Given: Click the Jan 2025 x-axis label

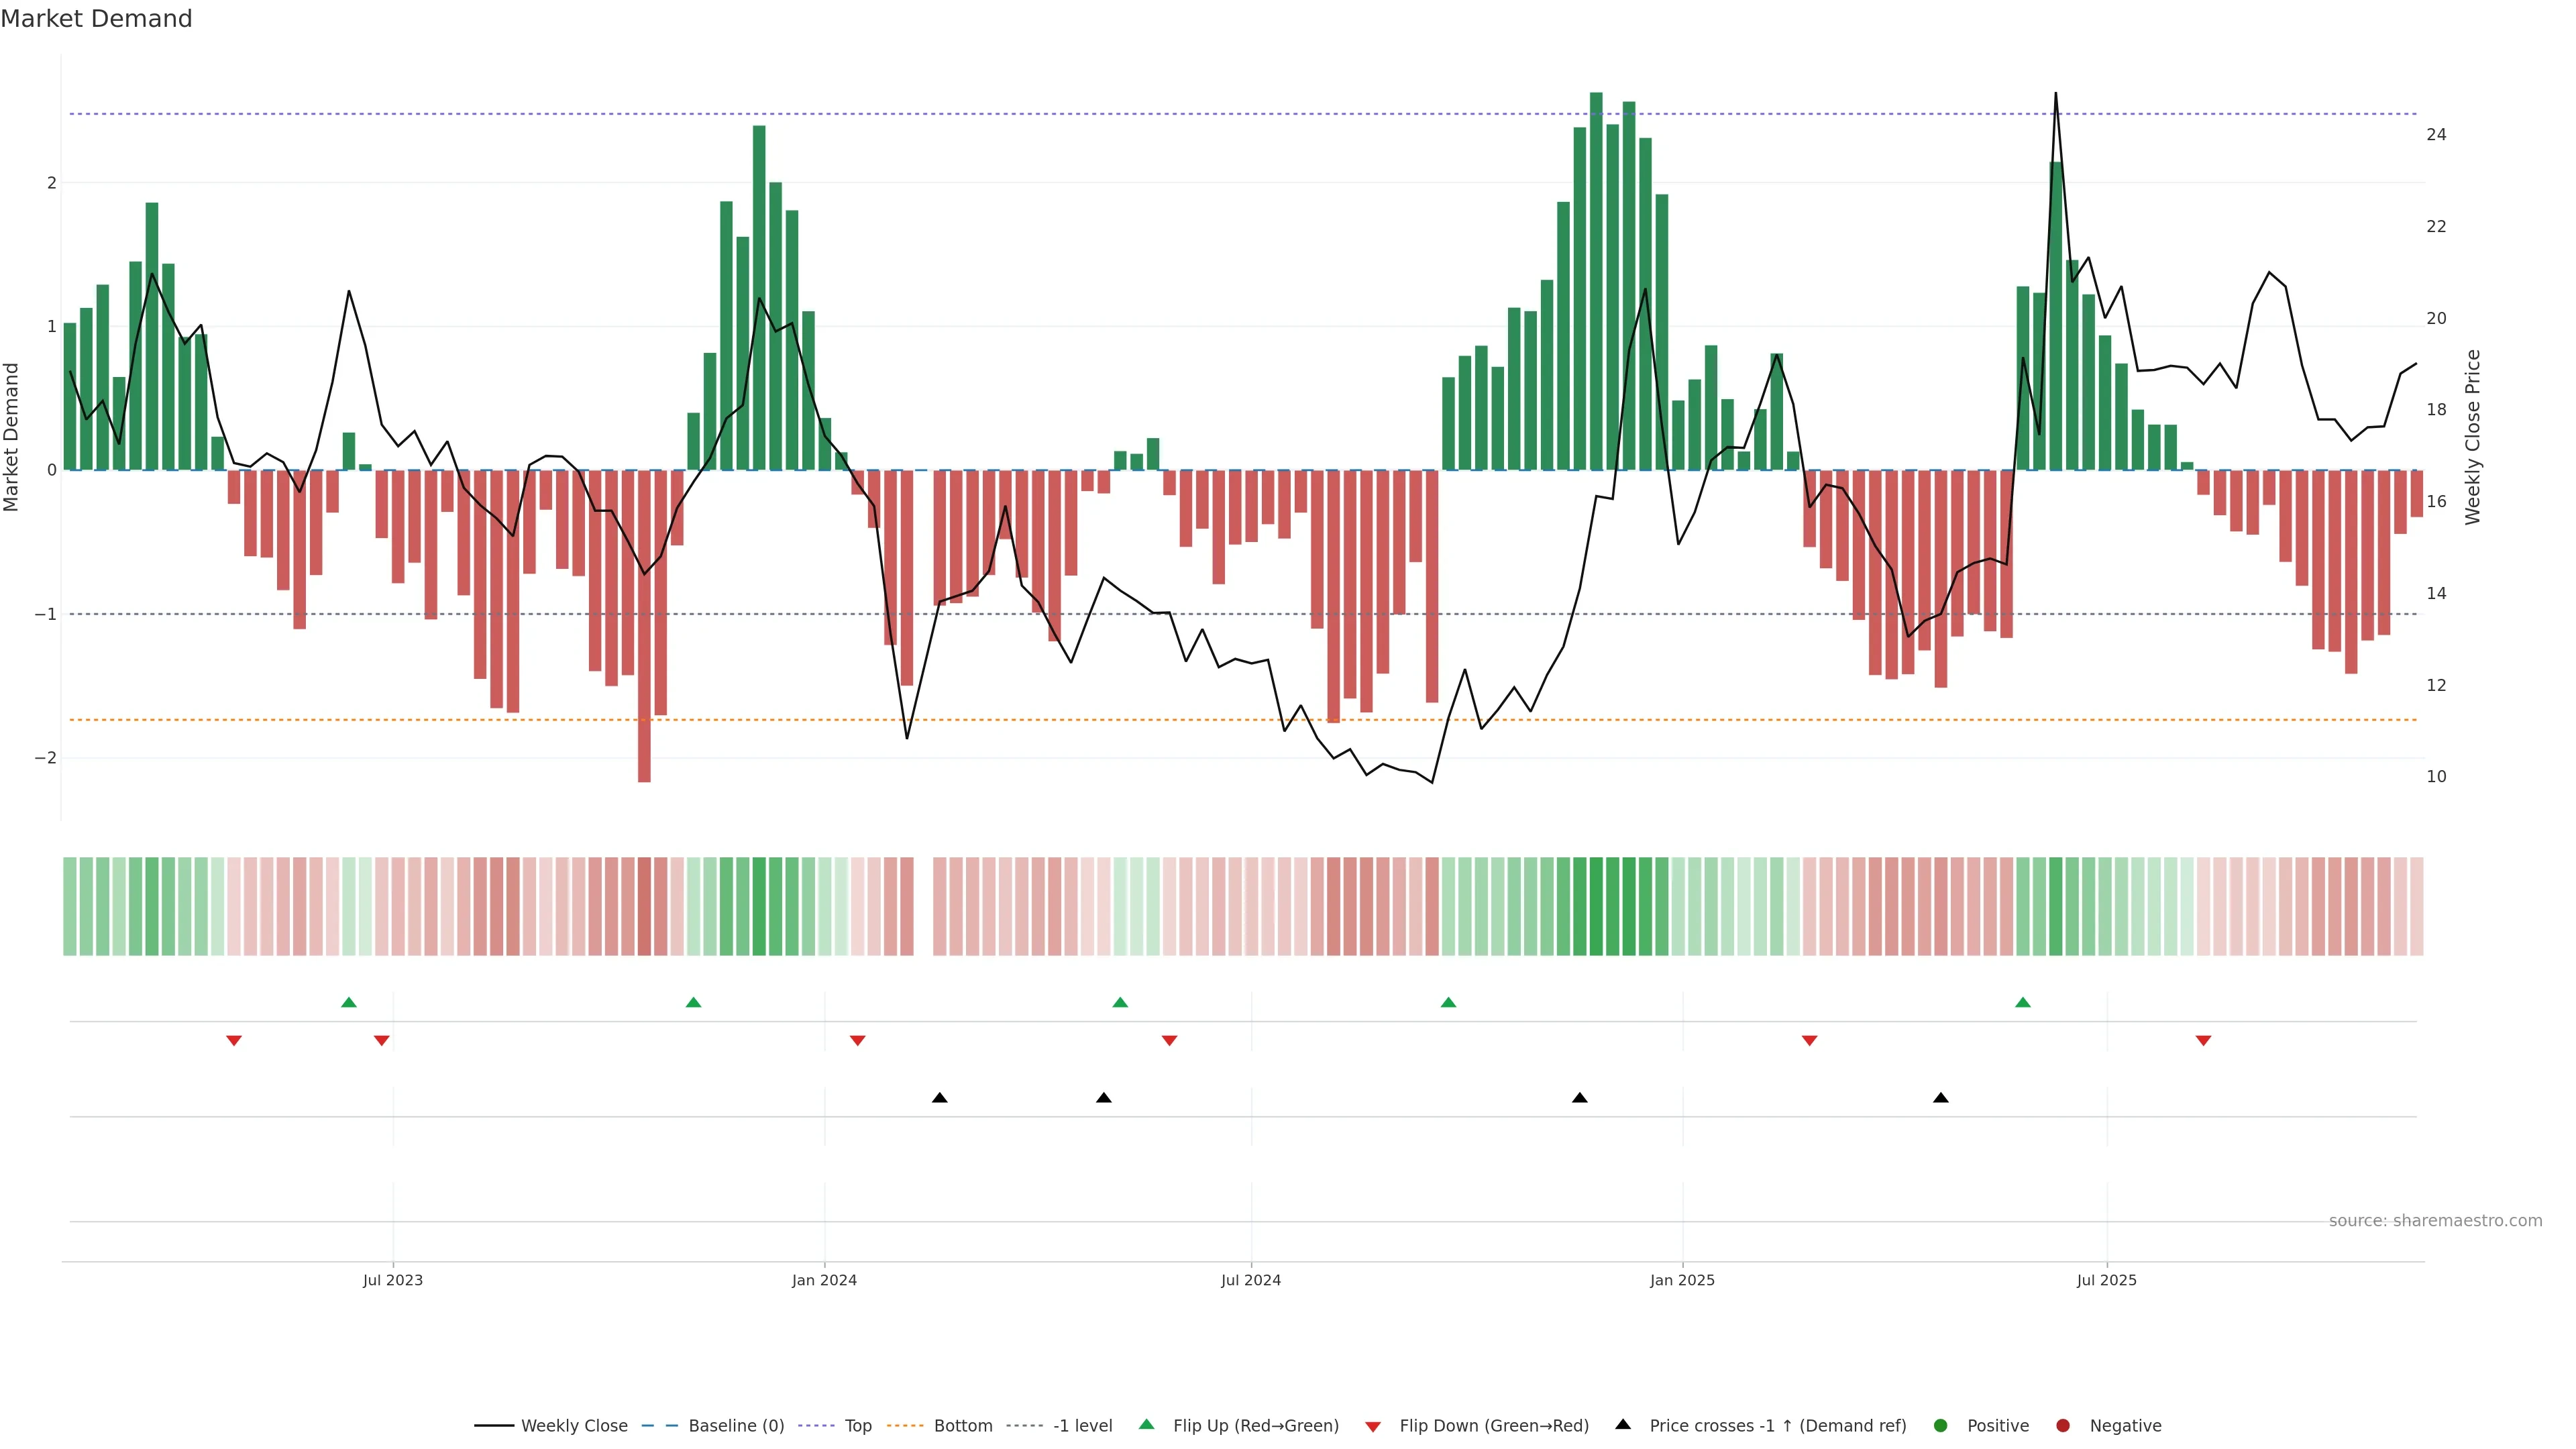Looking at the screenshot, I should click(x=1682, y=1280).
